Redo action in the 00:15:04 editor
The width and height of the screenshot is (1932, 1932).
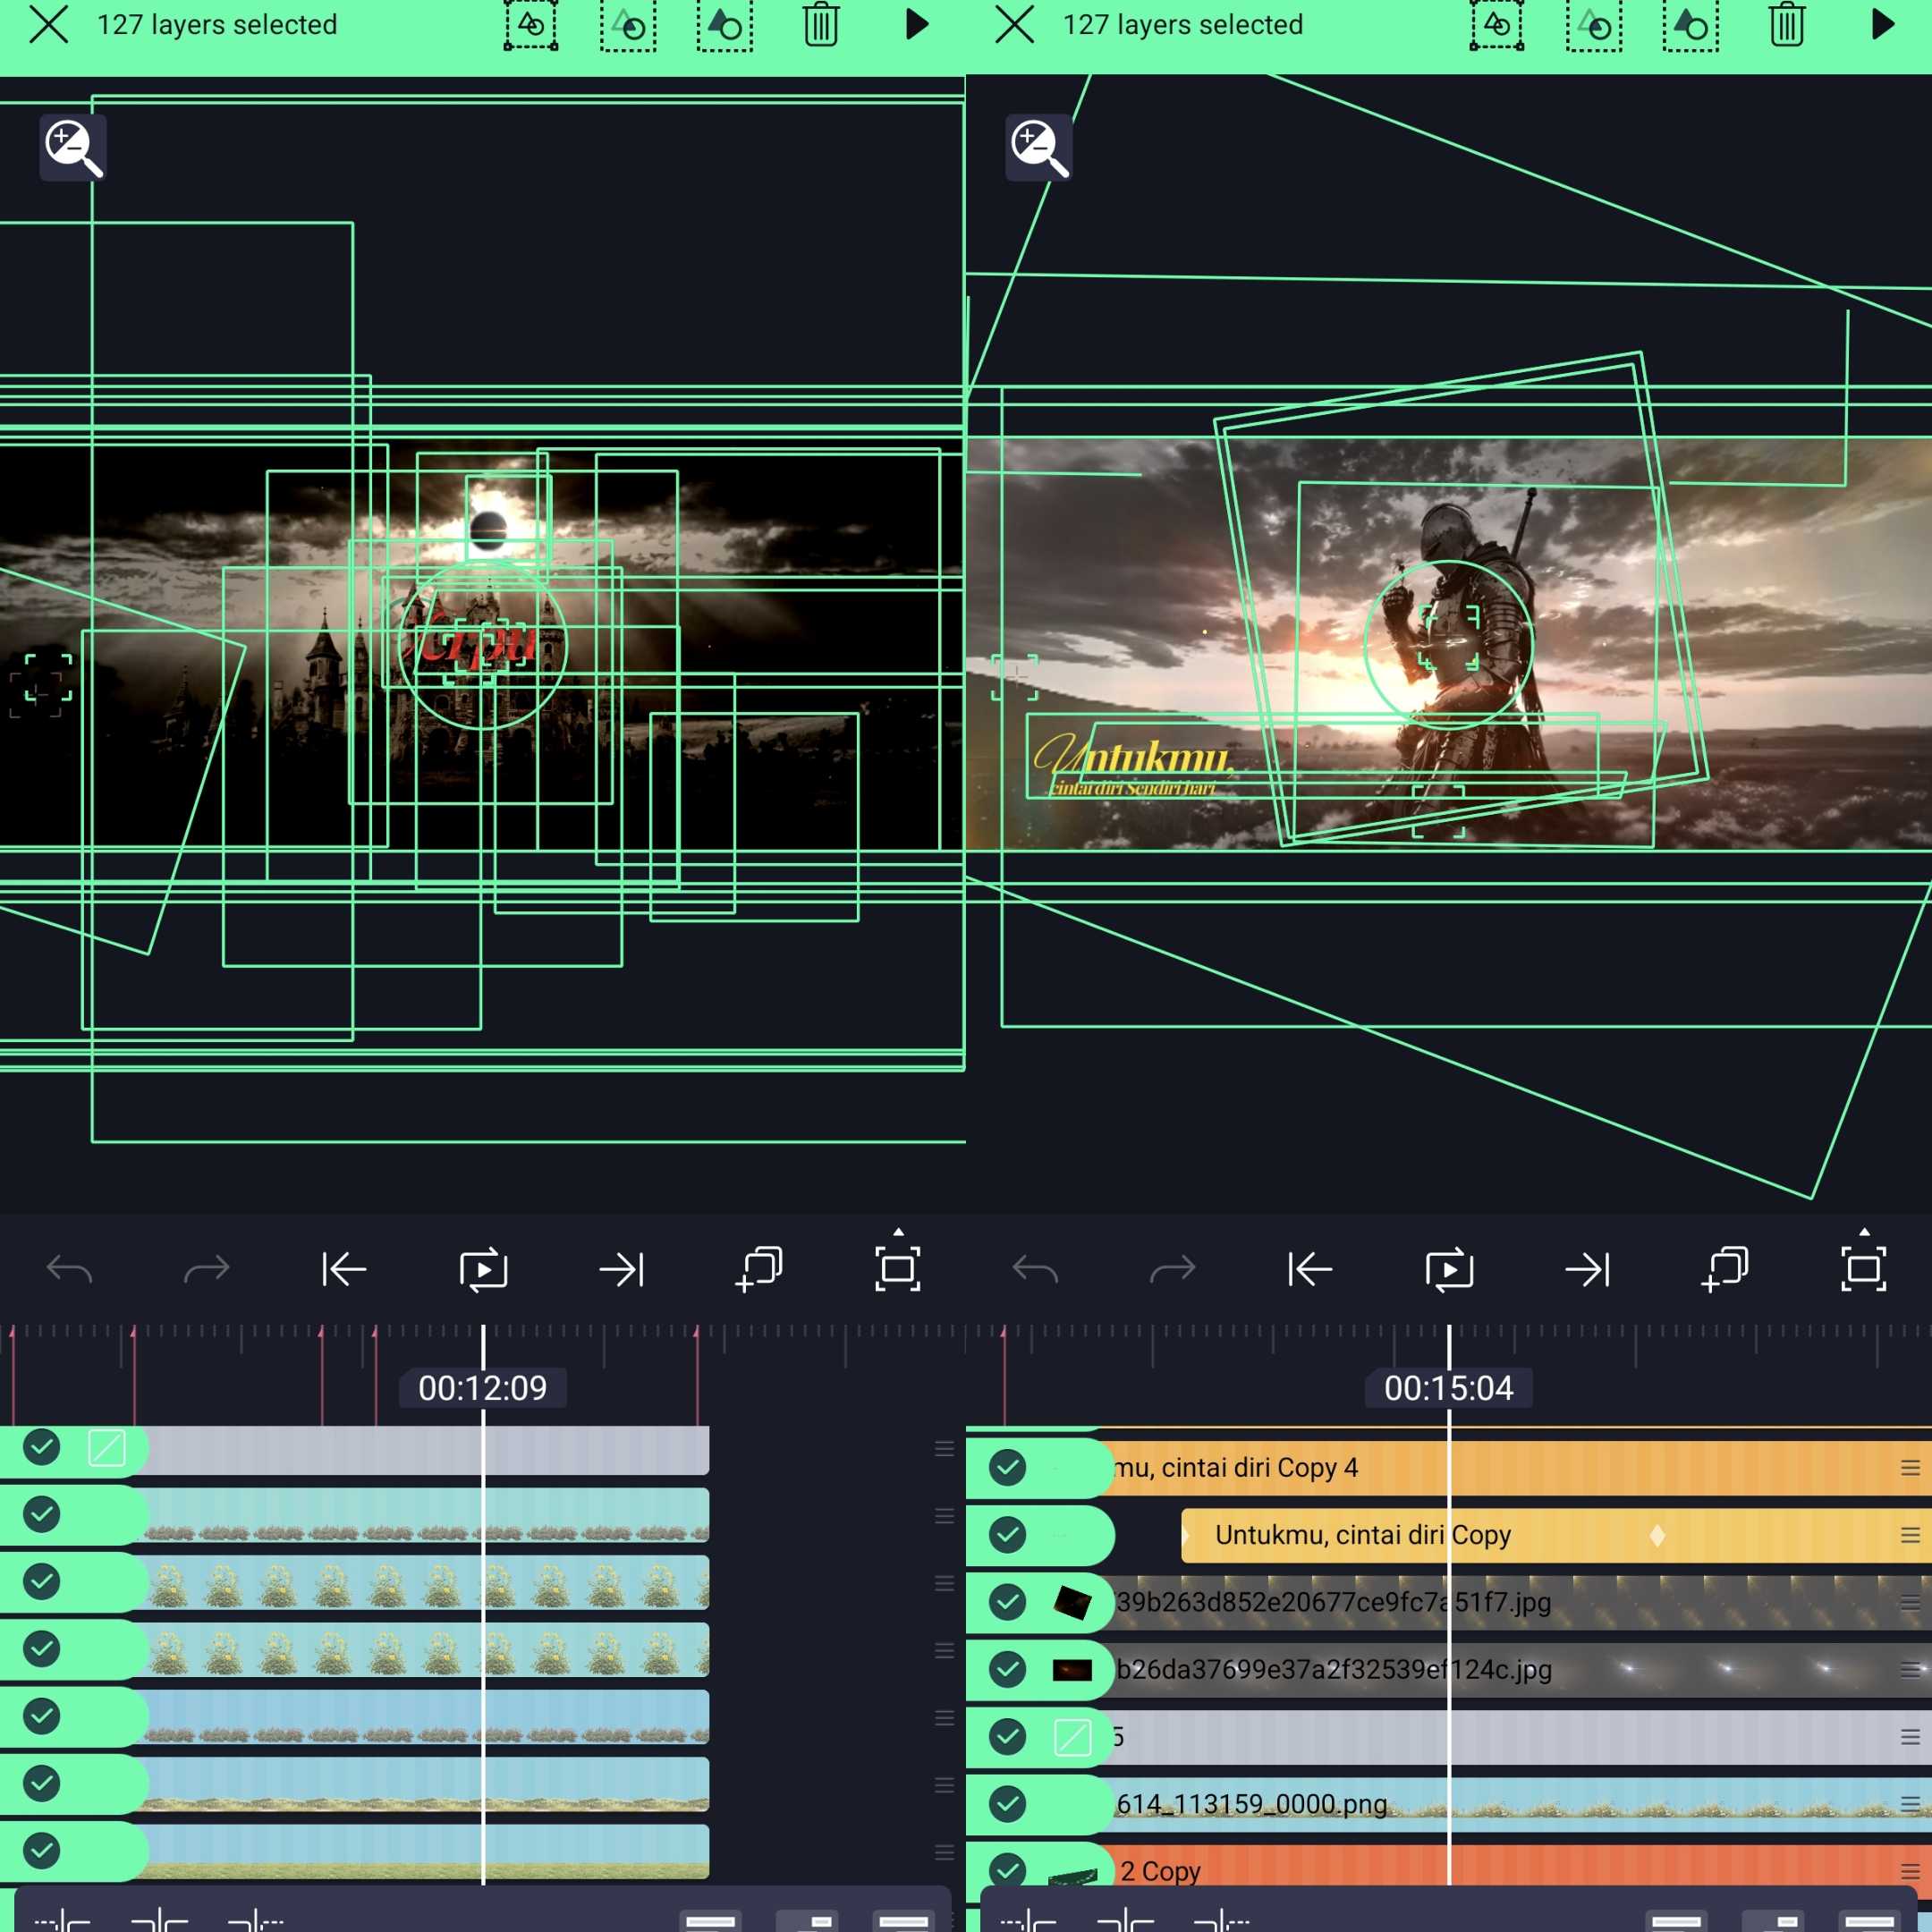(x=1173, y=1270)
